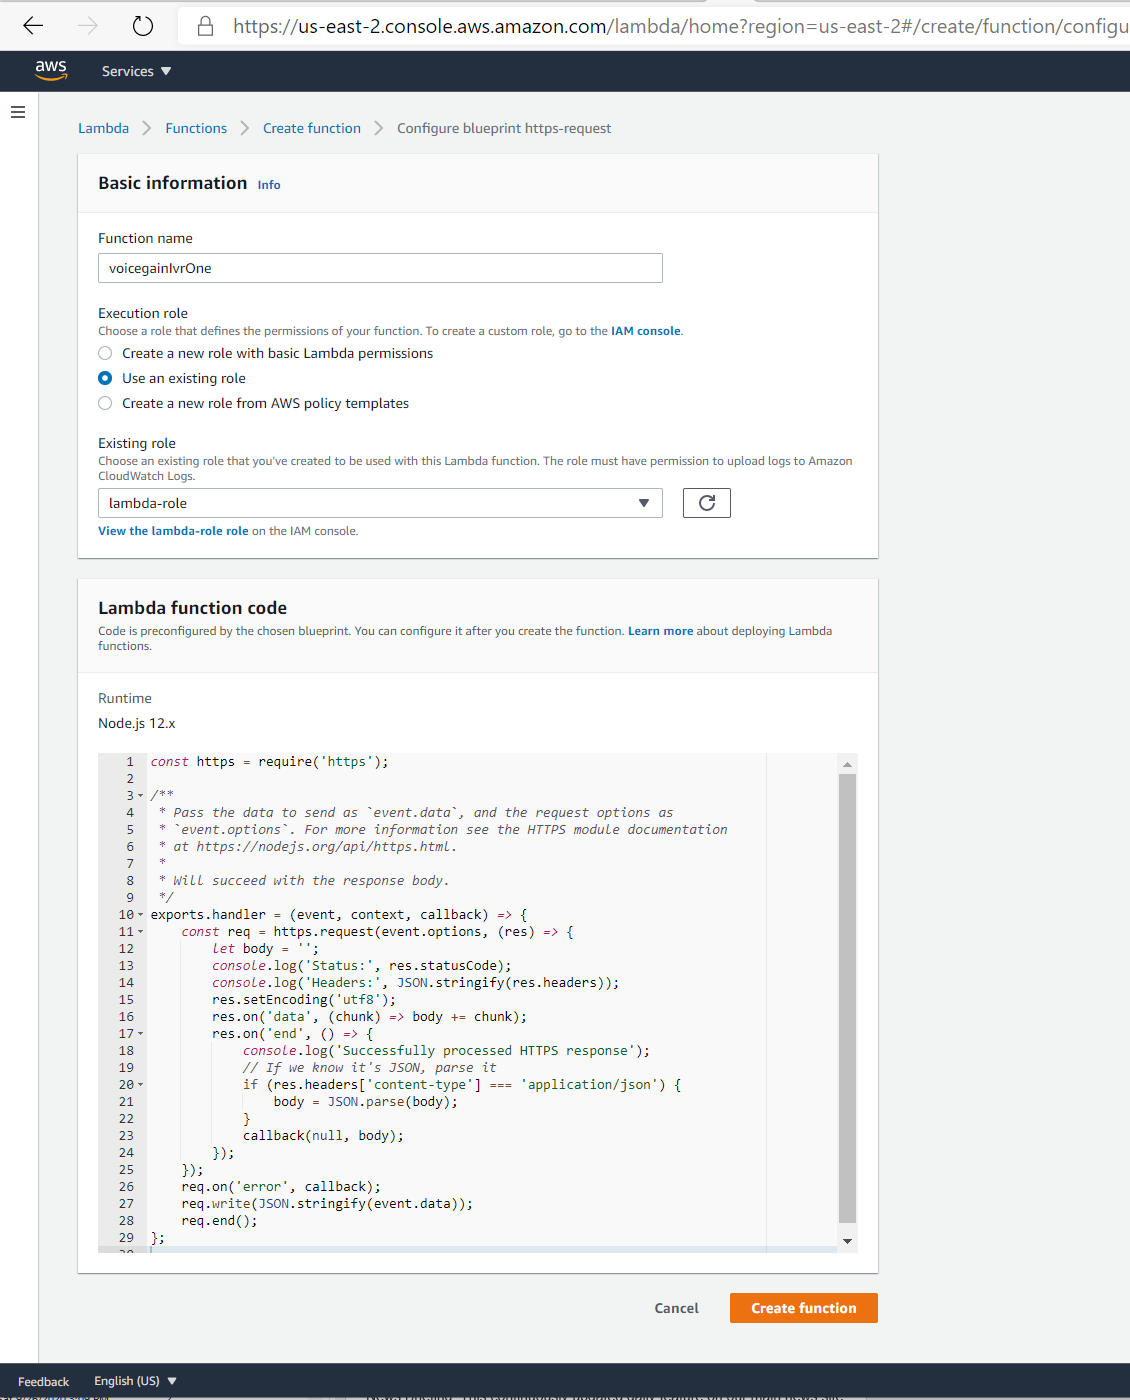Click the Function name input field
The width and height of the screenshot is (1130, 1400).
pos(380,268)
